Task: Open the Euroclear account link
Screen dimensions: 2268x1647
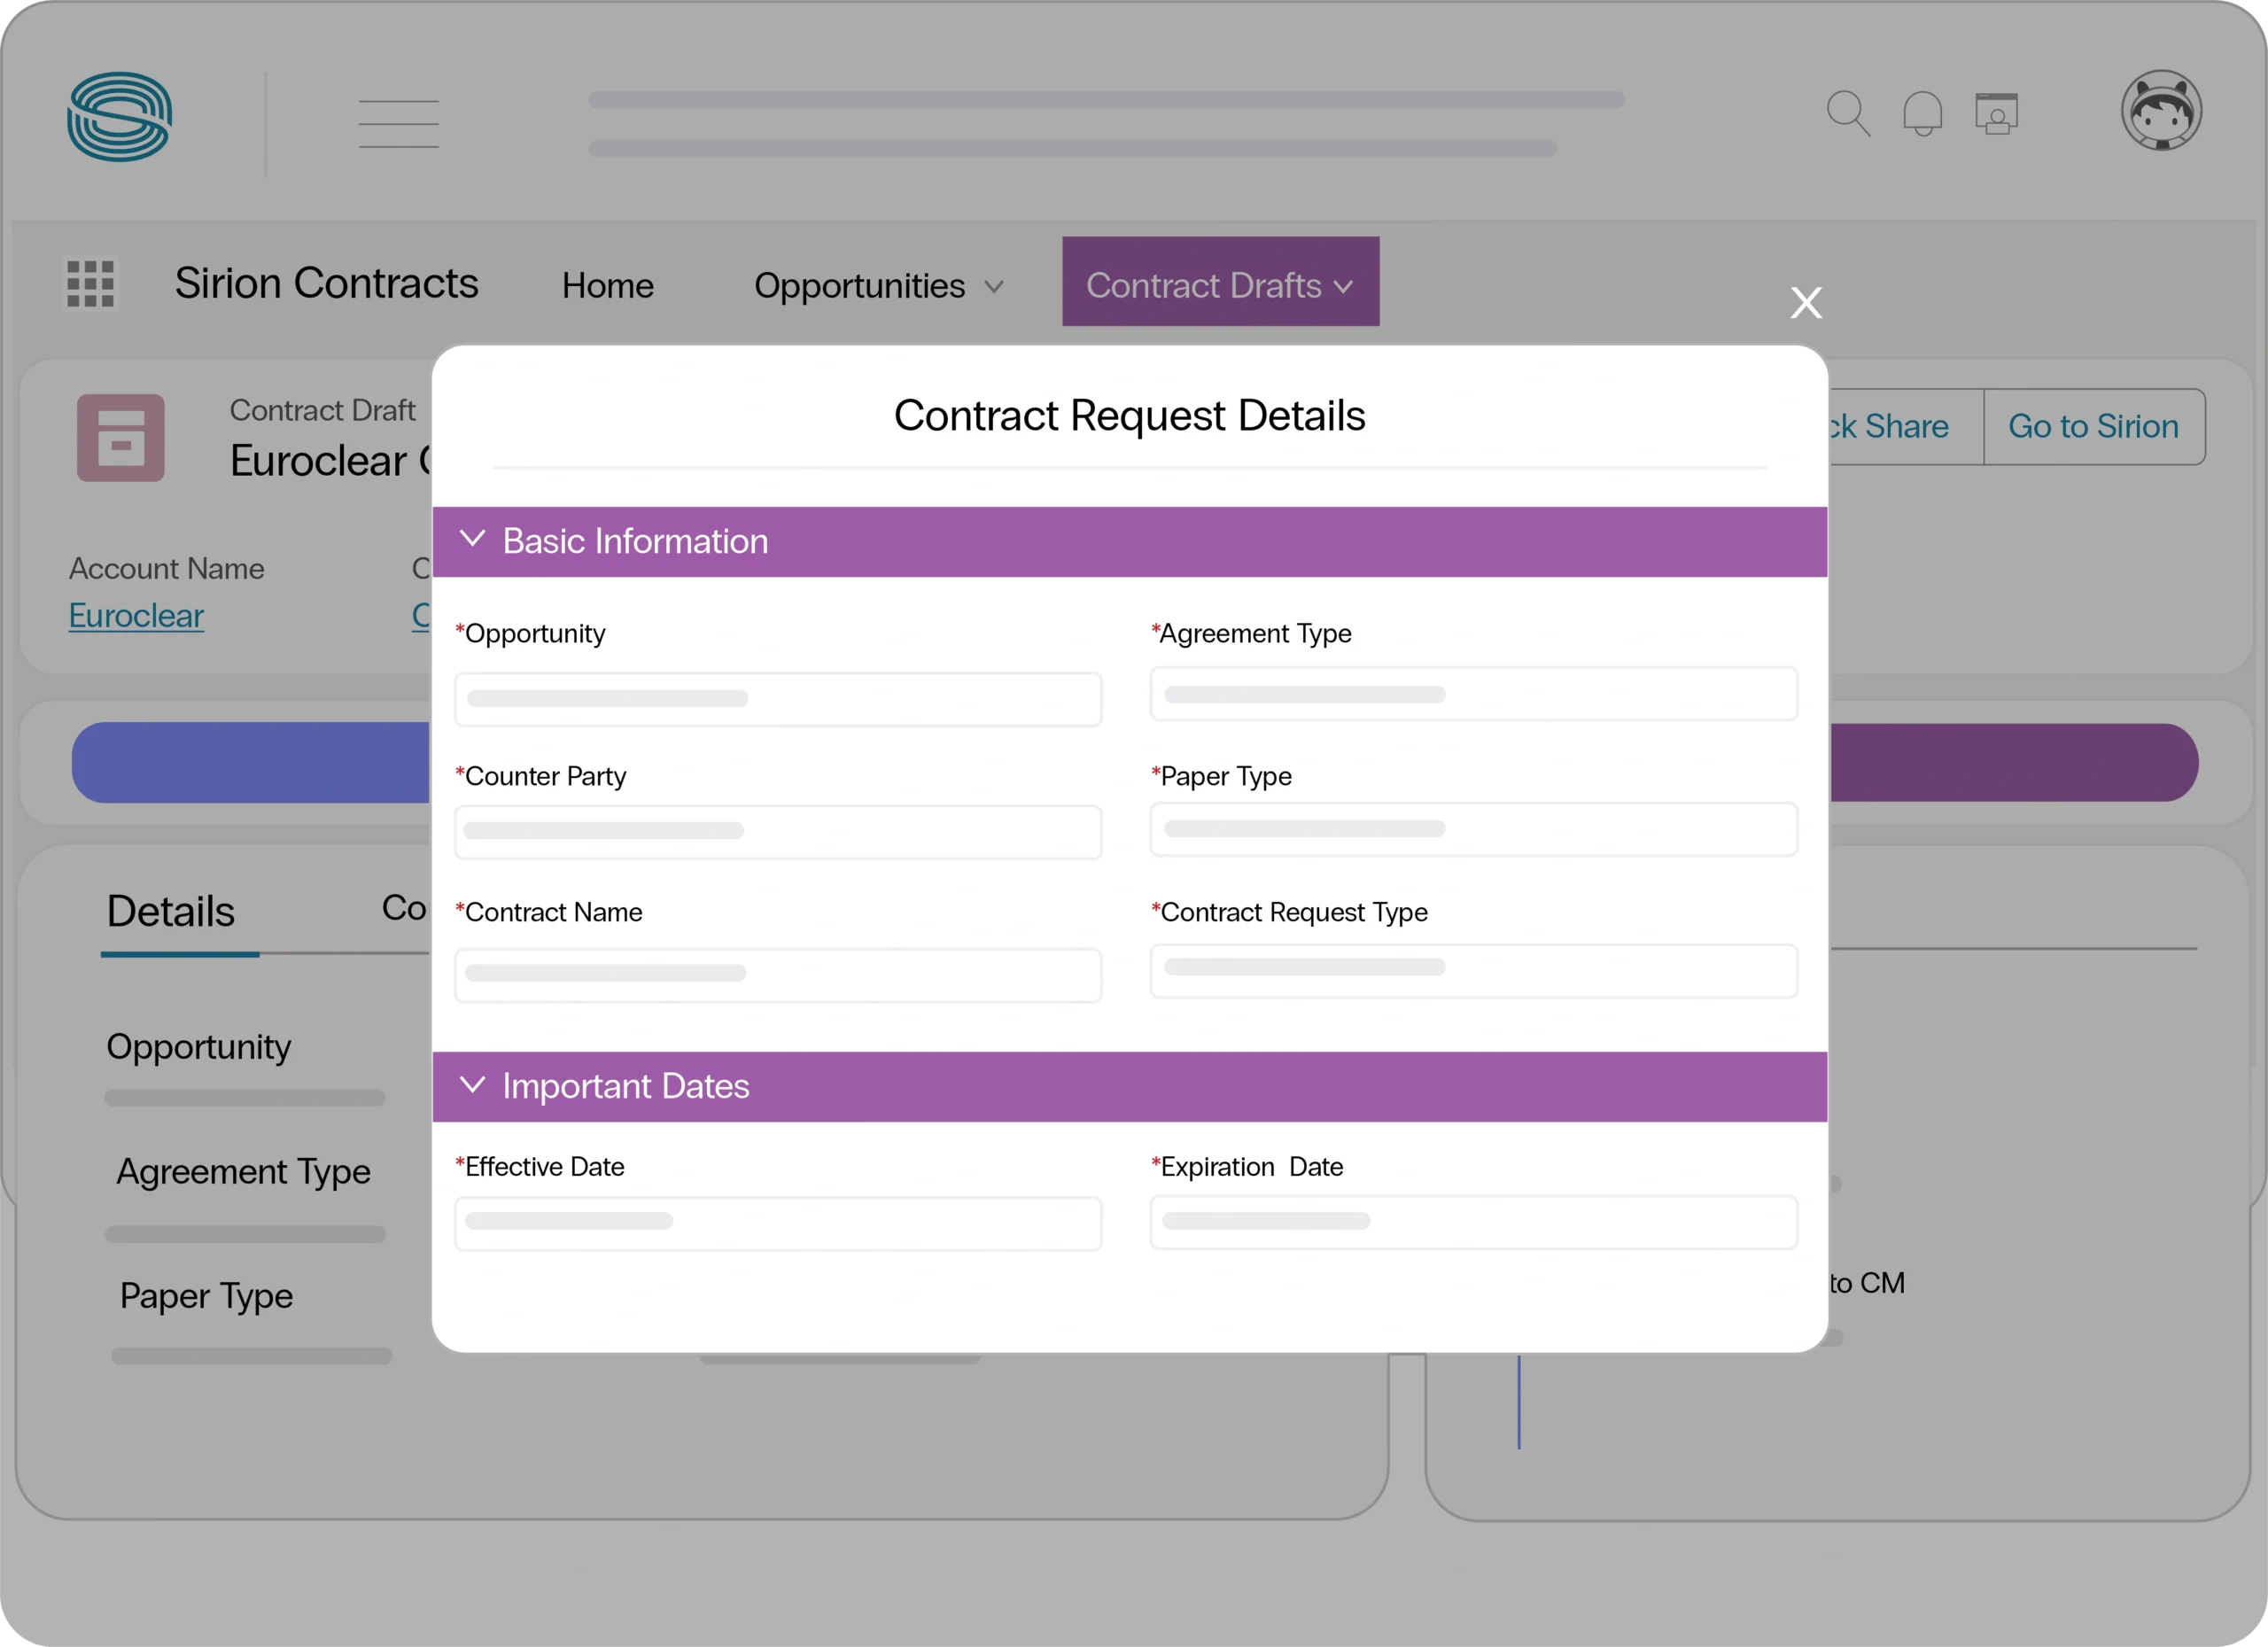Action: 136,616
